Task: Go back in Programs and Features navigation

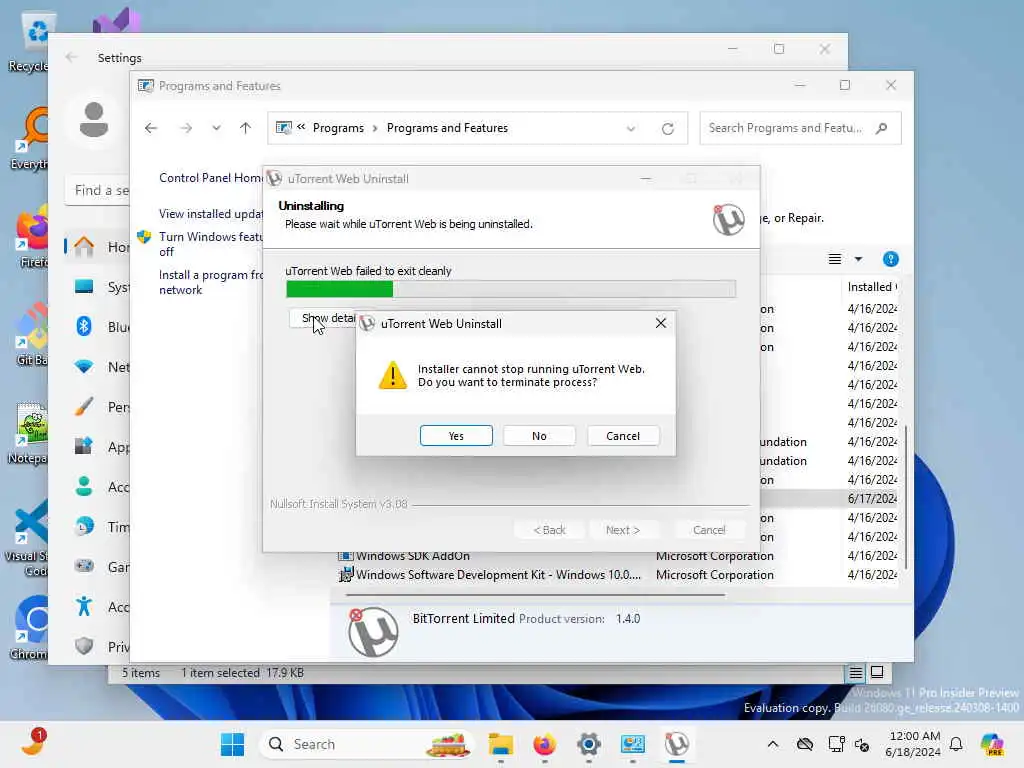Action: coord(151,128)
